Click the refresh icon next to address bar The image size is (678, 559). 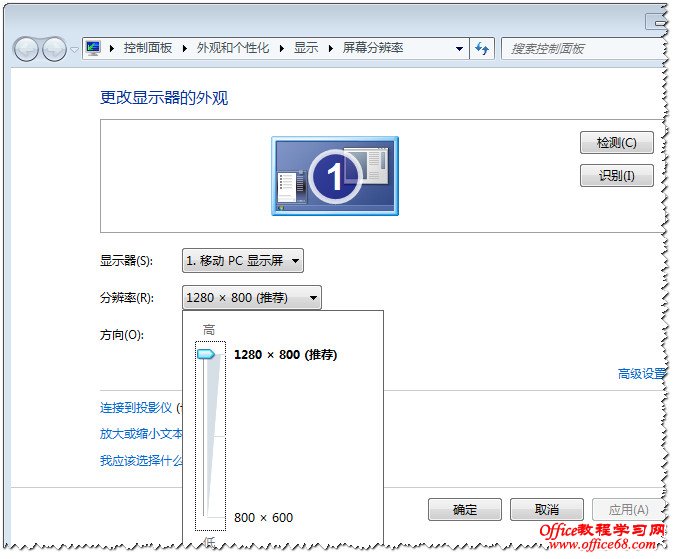point(482,48)
